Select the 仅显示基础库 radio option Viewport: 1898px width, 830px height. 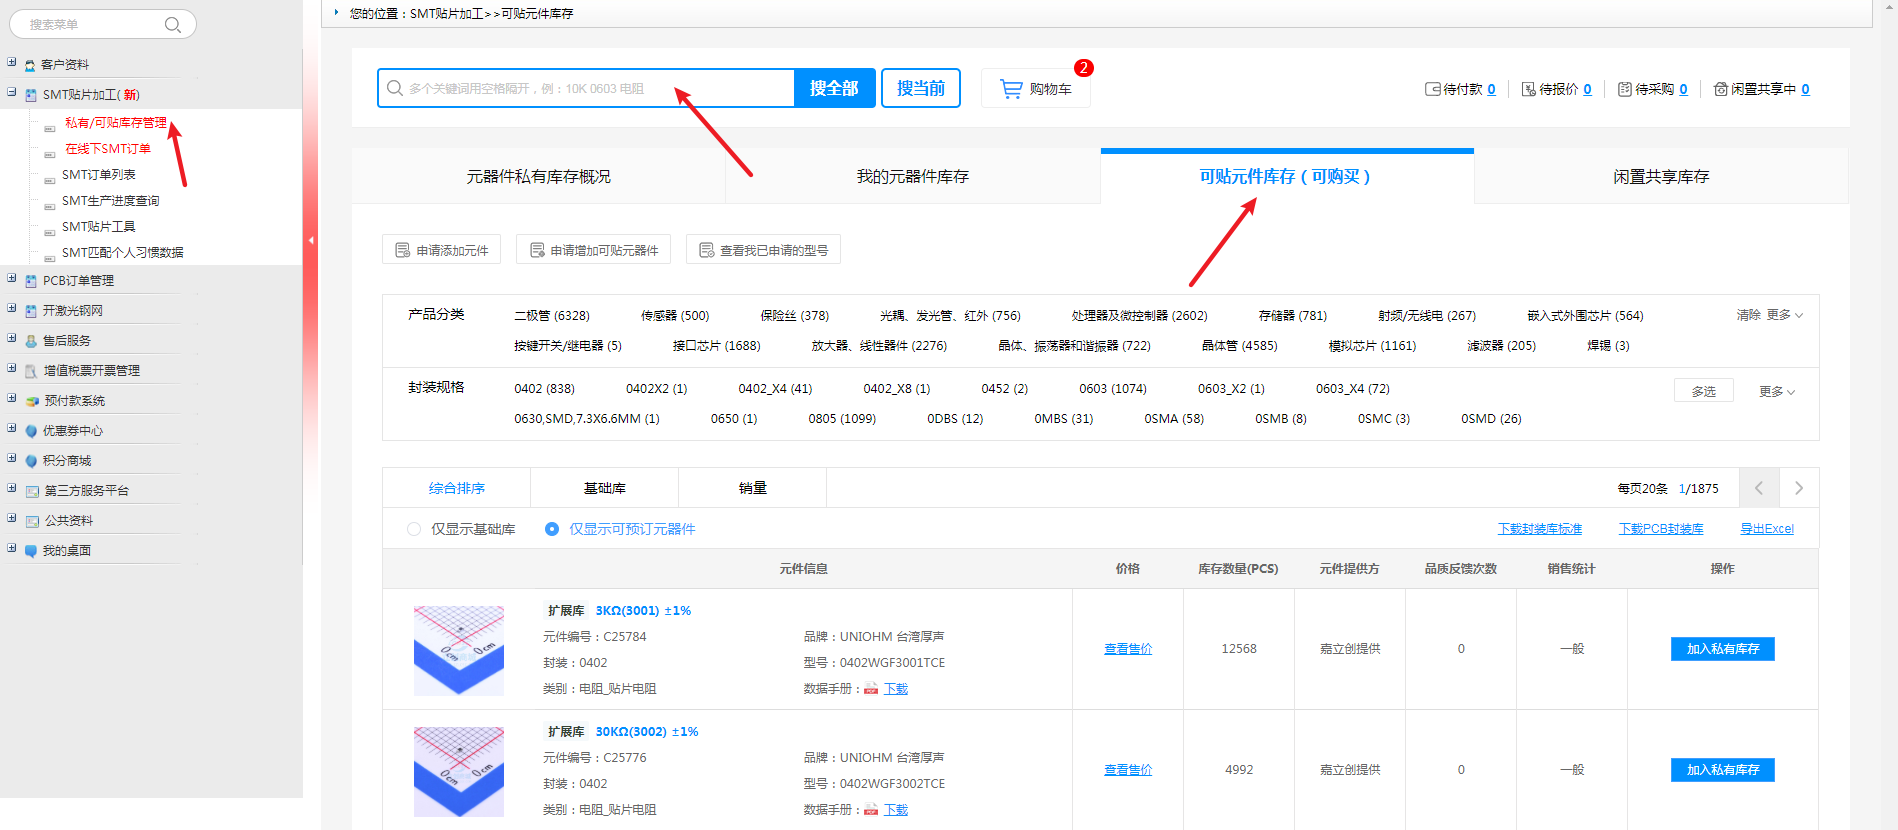point(414,529)
